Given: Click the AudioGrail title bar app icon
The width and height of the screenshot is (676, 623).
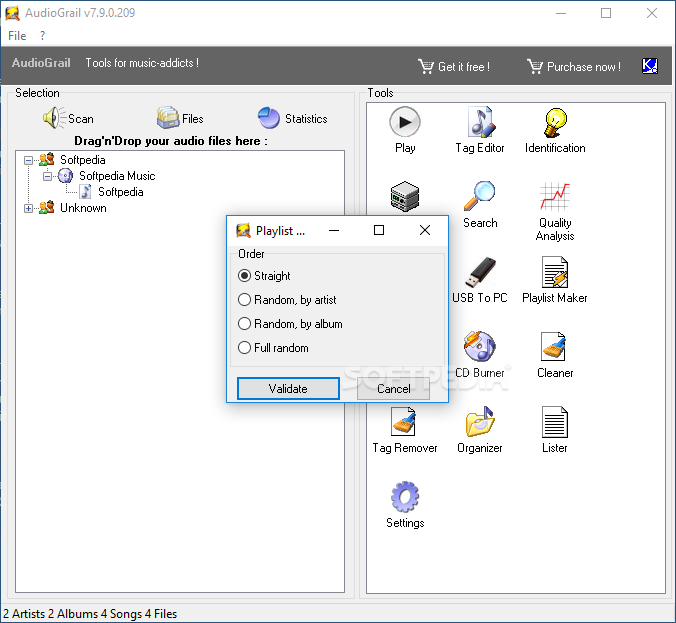Looking at the screenshot, I should click(12, 13).
